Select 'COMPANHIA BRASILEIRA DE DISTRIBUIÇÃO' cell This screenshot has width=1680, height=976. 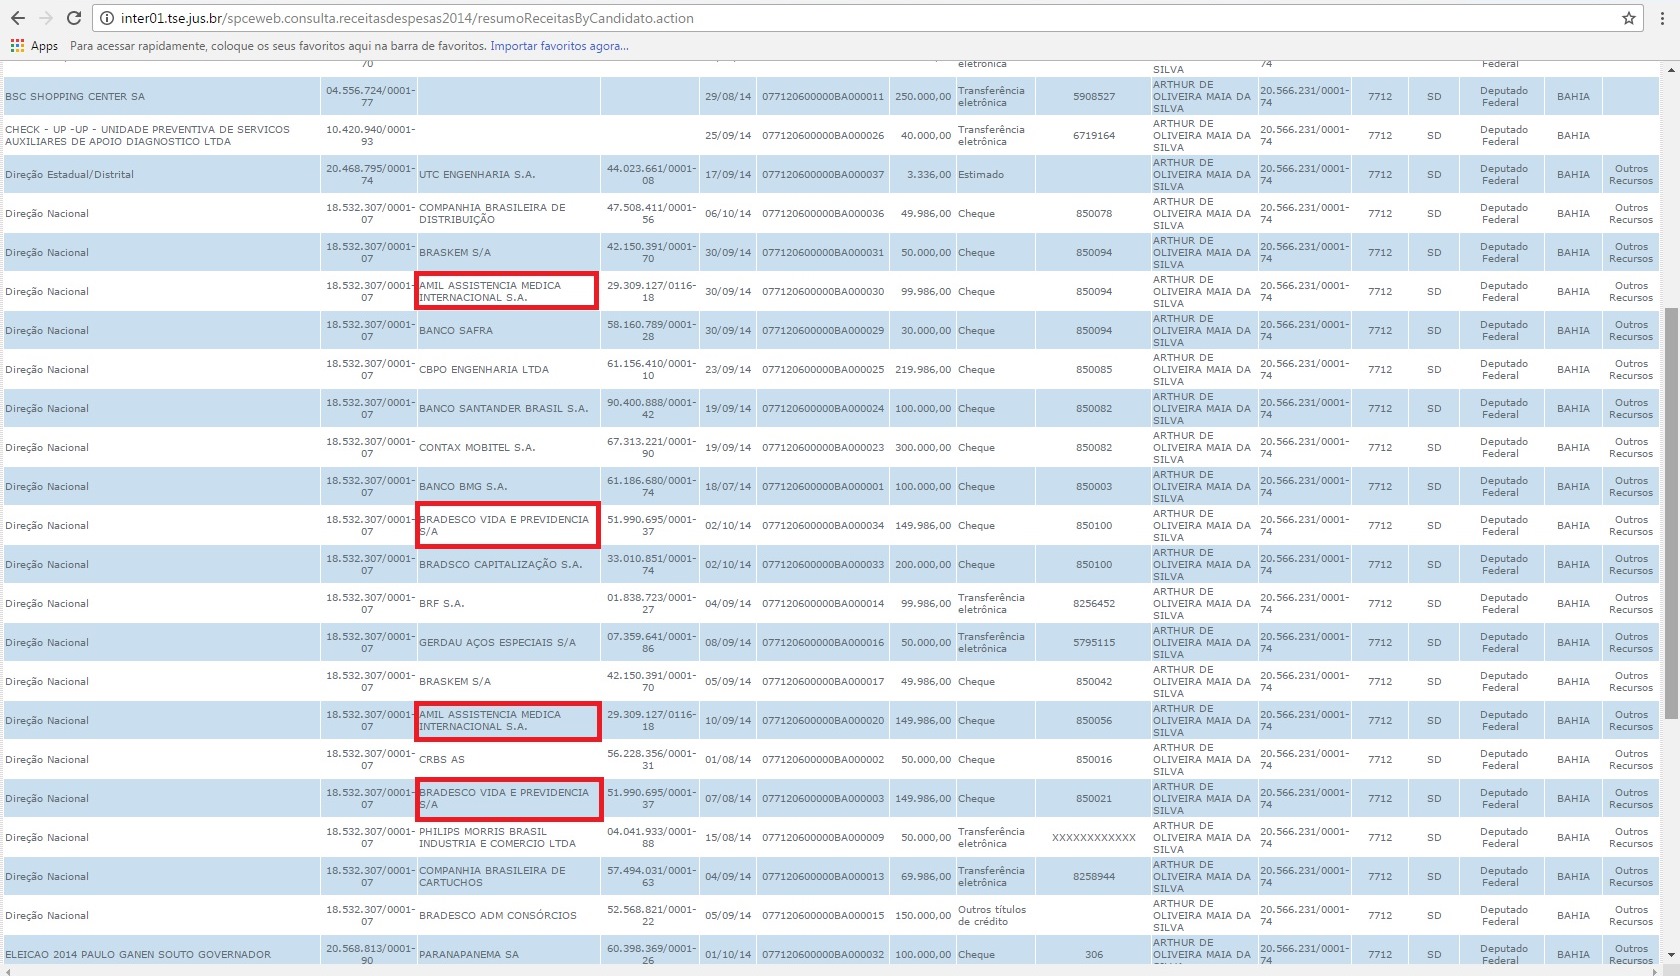508,214
